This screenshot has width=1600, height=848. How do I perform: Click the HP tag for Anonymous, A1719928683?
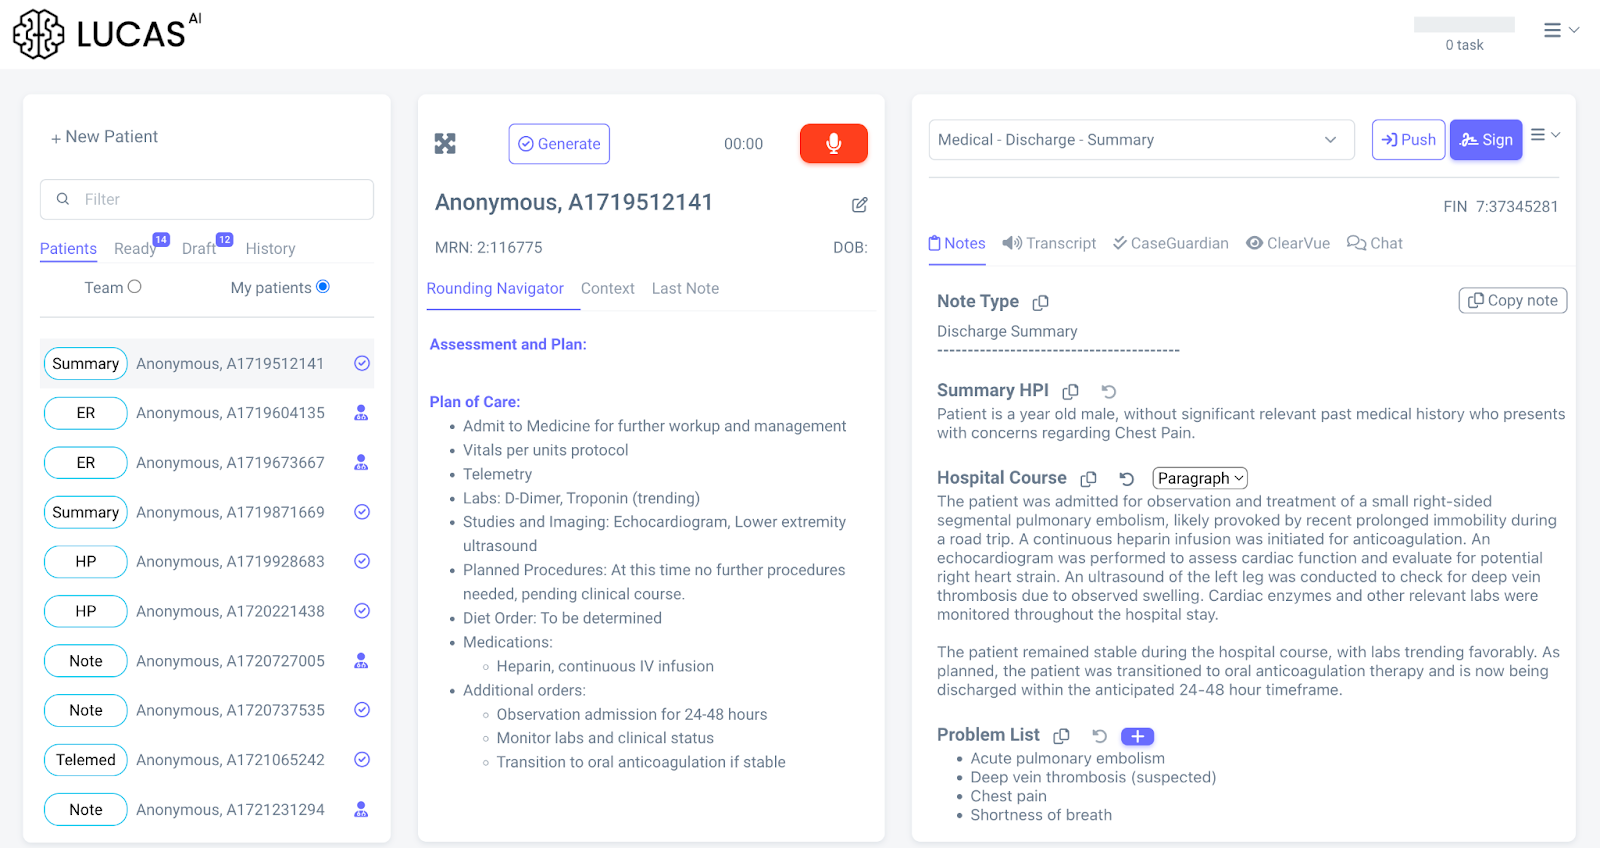coord(86,562)
